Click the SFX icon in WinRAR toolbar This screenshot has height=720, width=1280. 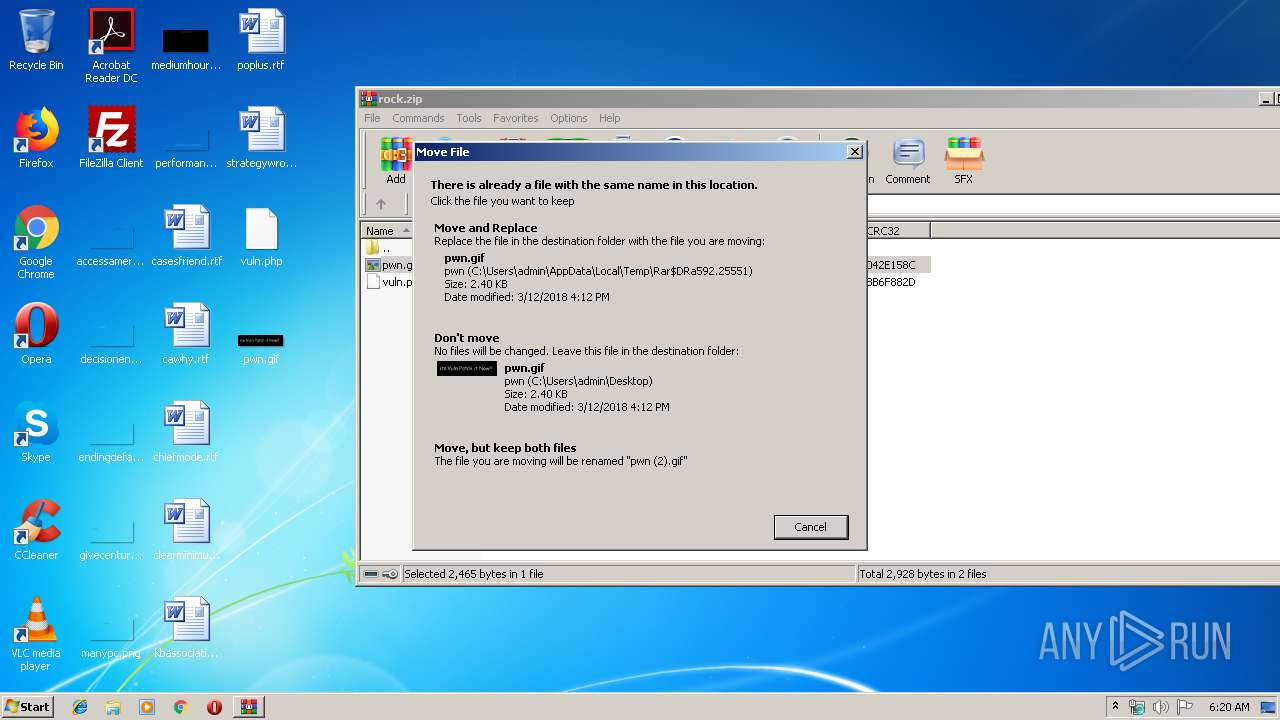pos(963,162)
